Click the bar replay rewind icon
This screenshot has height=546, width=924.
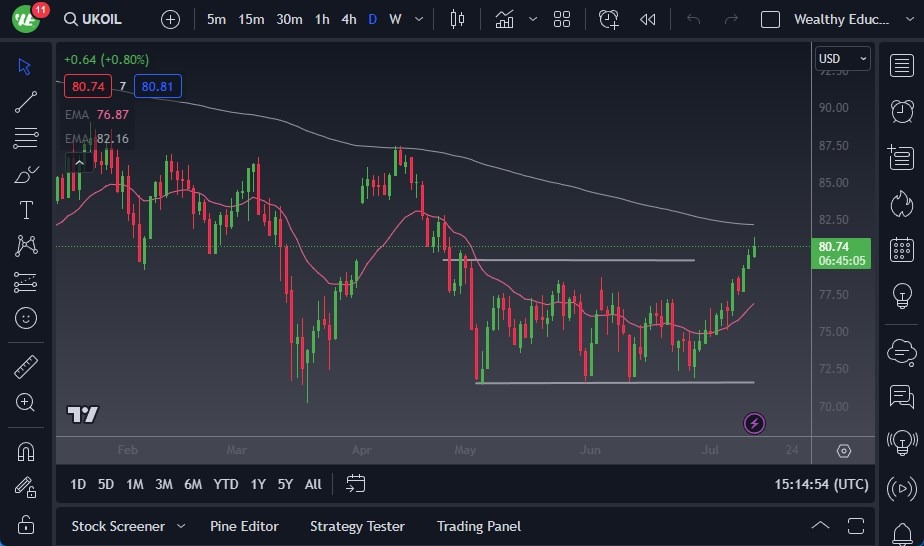click(648, 19)
